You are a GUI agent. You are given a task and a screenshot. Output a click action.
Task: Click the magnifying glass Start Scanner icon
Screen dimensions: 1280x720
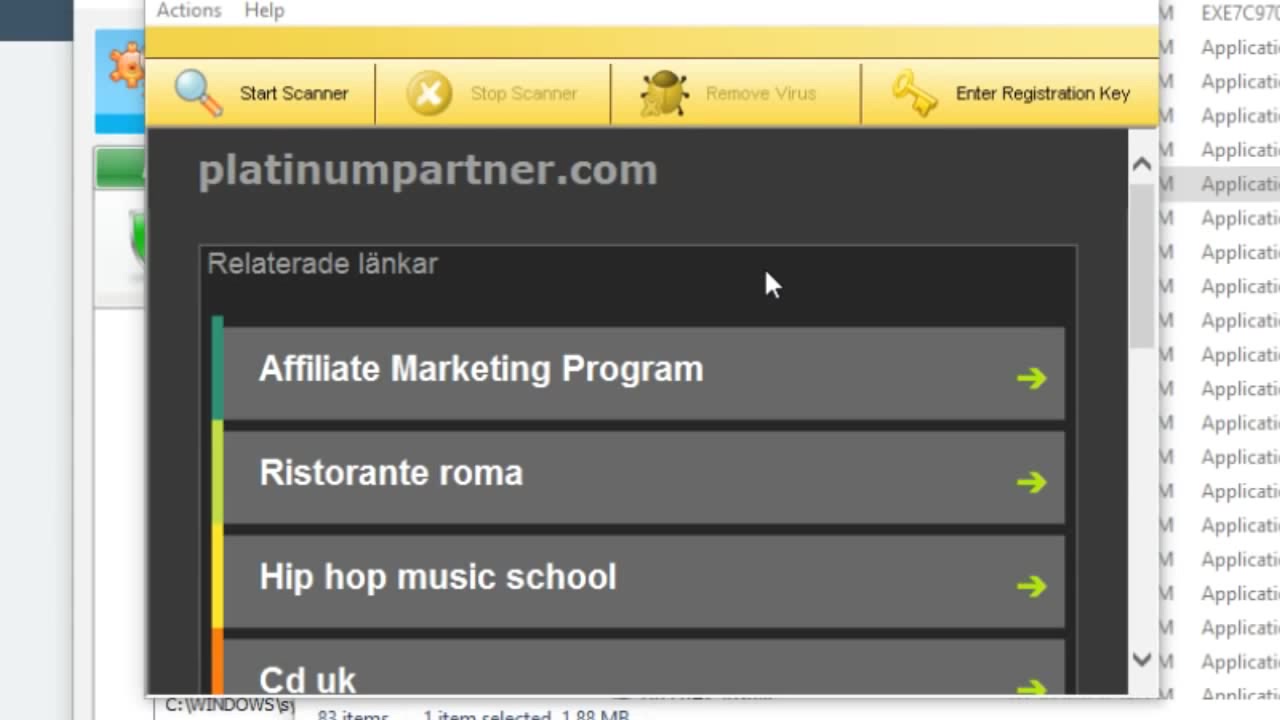[x=198, y=93]
